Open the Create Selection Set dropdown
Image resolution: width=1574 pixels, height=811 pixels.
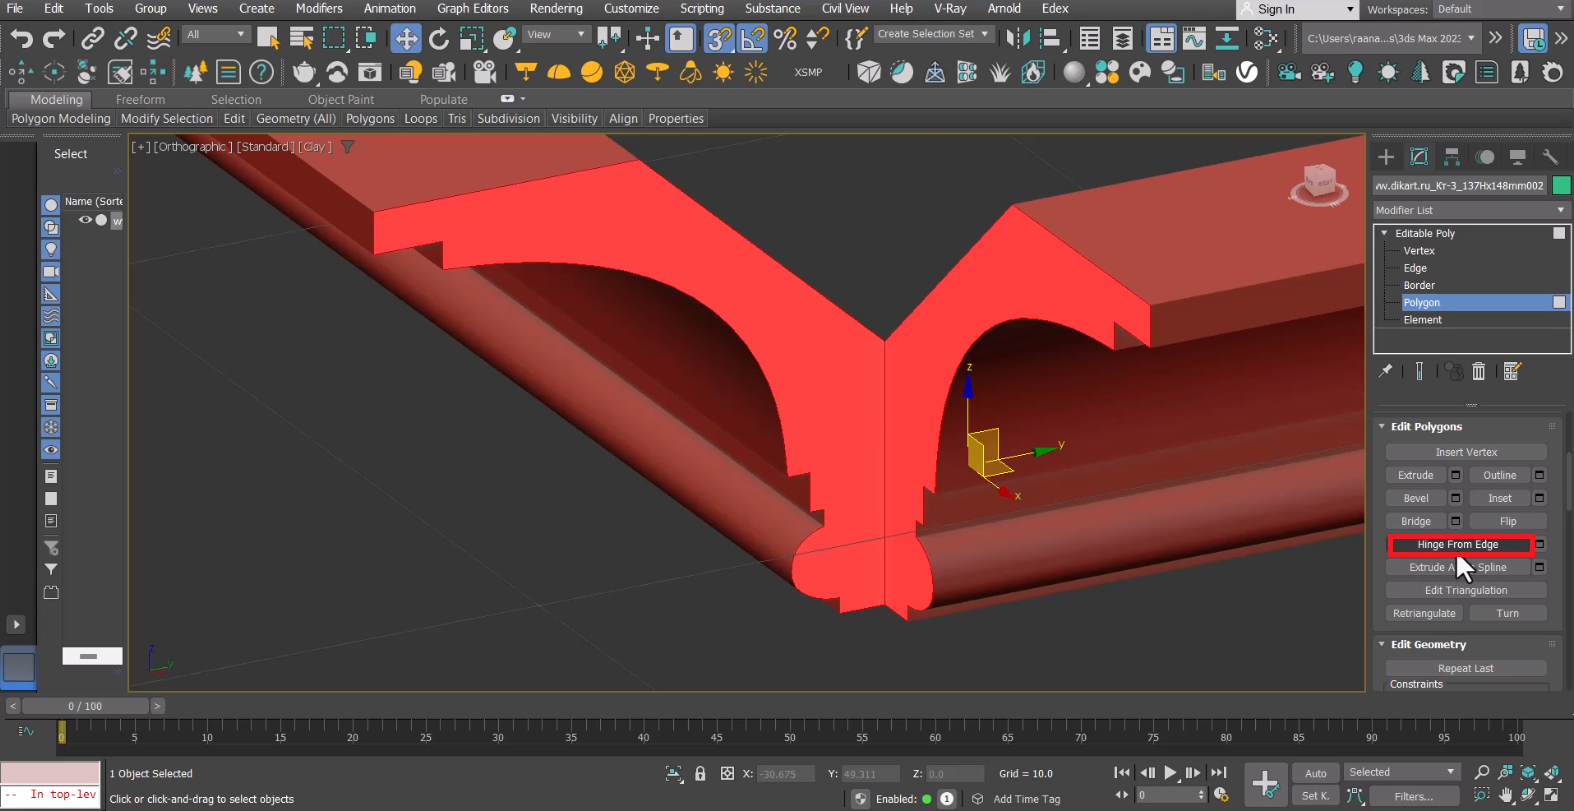[932, 34]
